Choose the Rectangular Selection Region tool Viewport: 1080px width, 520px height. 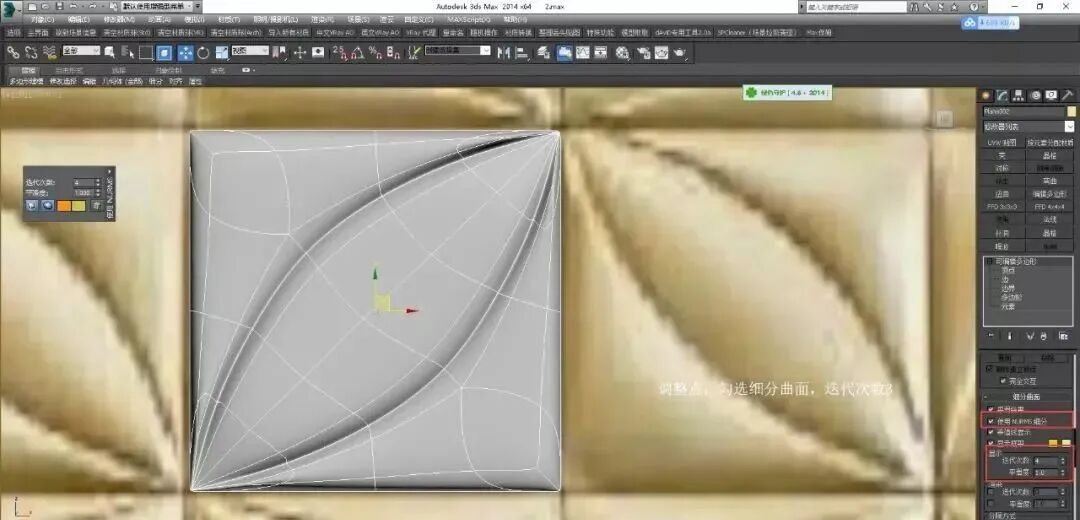145,52
